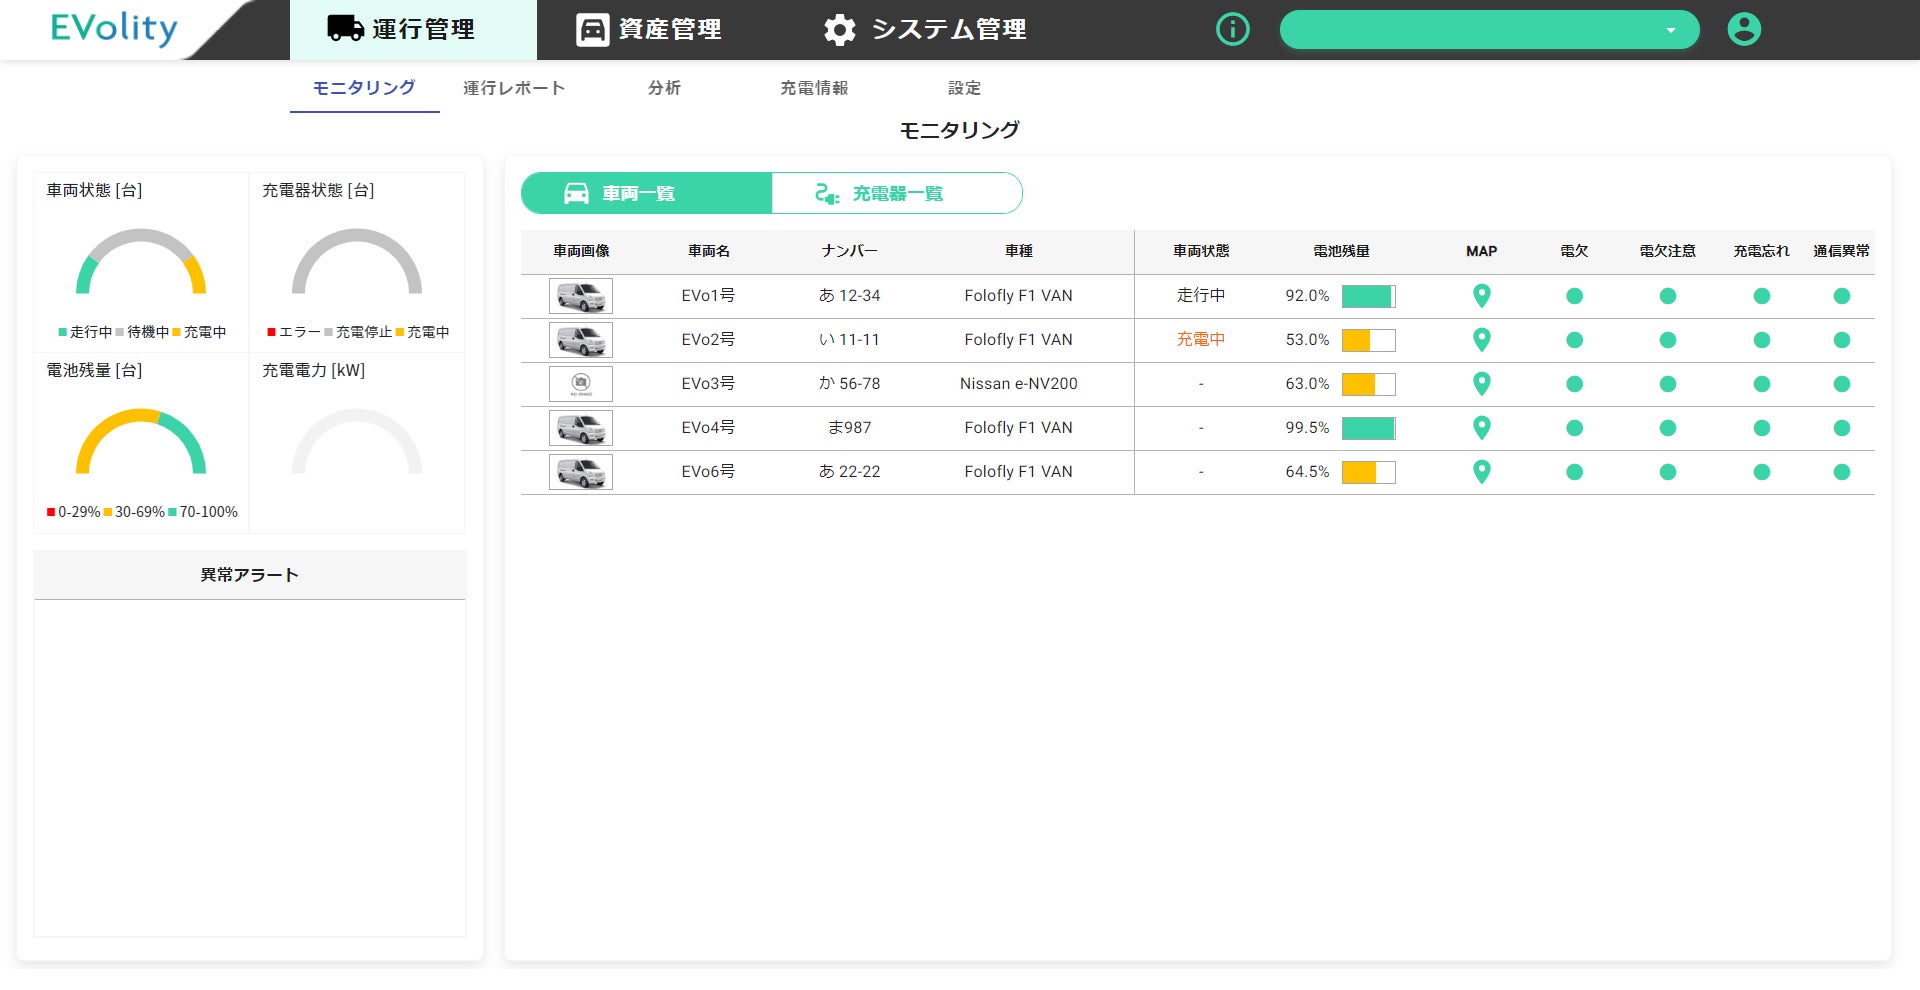Click the 走行中 status of EVo1号
1920x990 pixels.
coord(1201,296)
